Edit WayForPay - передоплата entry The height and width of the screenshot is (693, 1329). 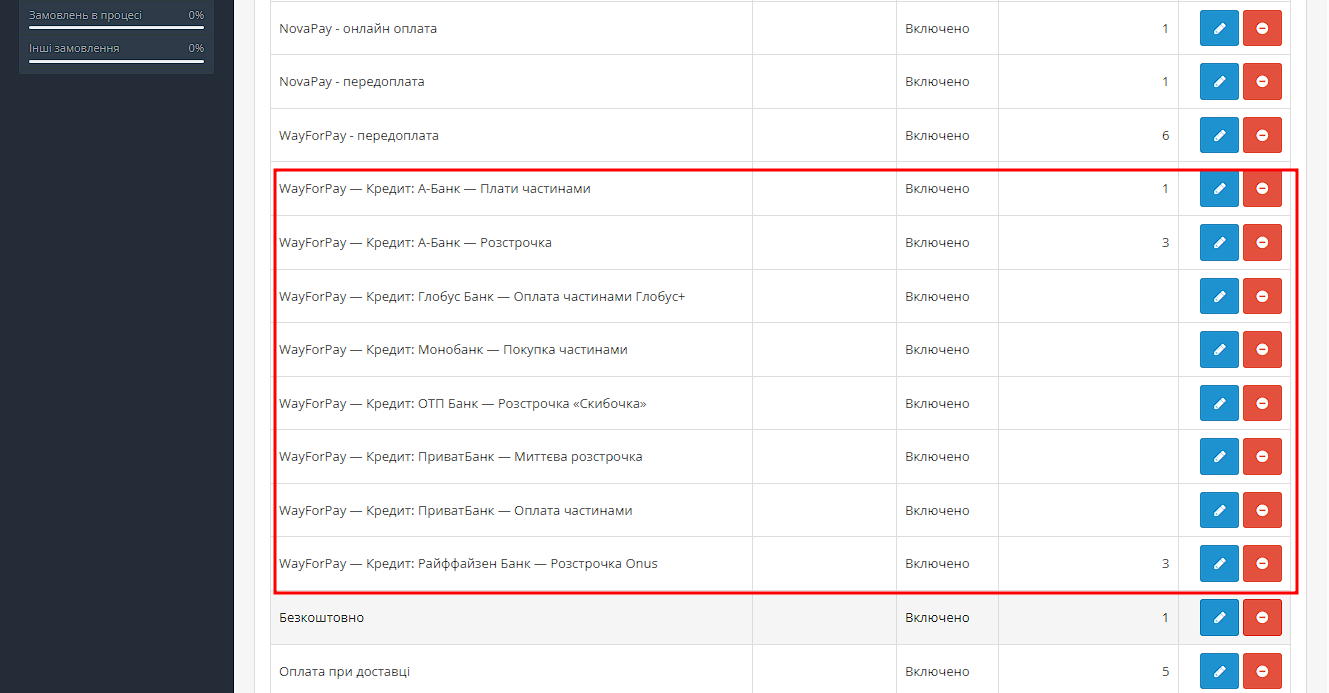(x=1219, y=135)
